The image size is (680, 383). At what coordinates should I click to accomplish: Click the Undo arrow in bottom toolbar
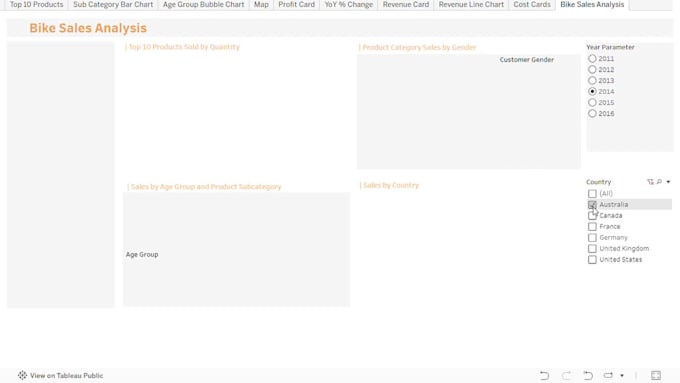pos(544,375)
